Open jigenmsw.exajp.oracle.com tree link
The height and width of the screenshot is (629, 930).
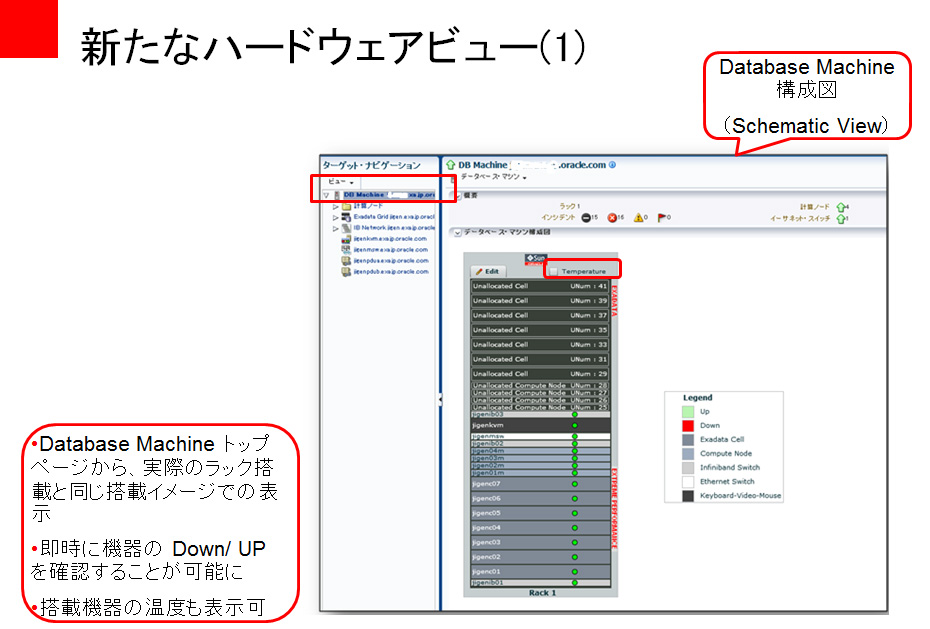(x=391, y=250)
